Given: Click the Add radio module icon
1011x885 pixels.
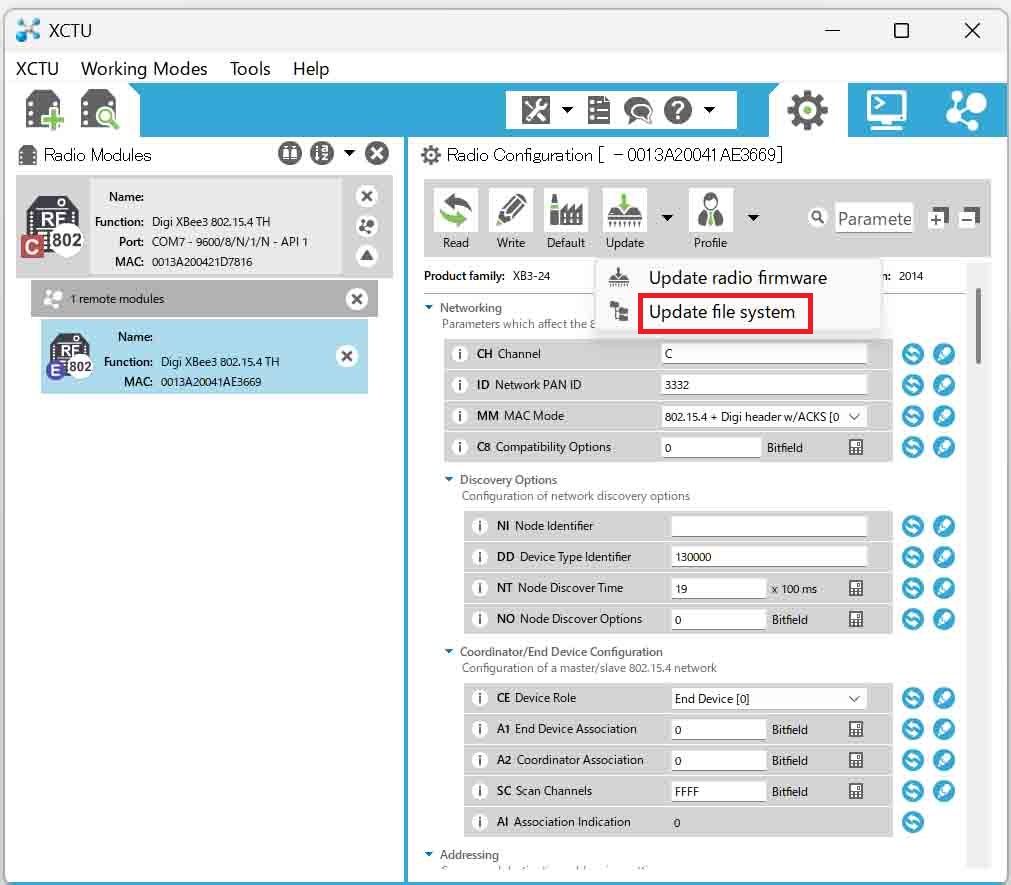Looking at the screenshot, I should pyautogui.click(x=44, y=110).
